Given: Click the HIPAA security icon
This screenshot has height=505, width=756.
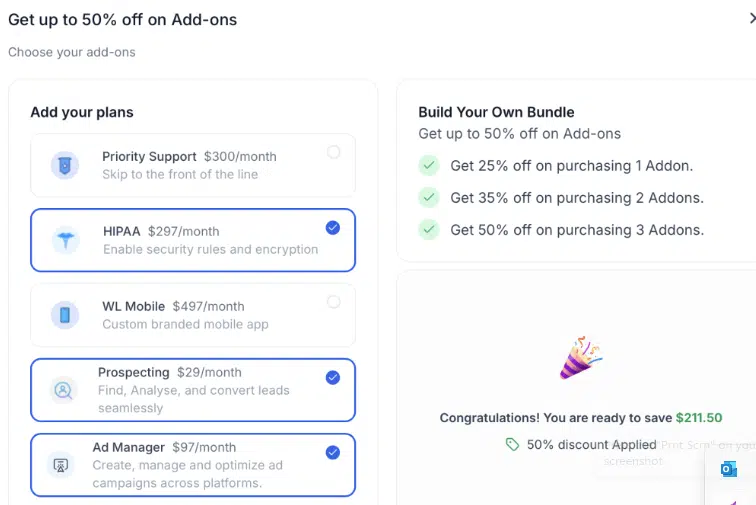Looking at the screenshot, I should click(x=66, y=240).
